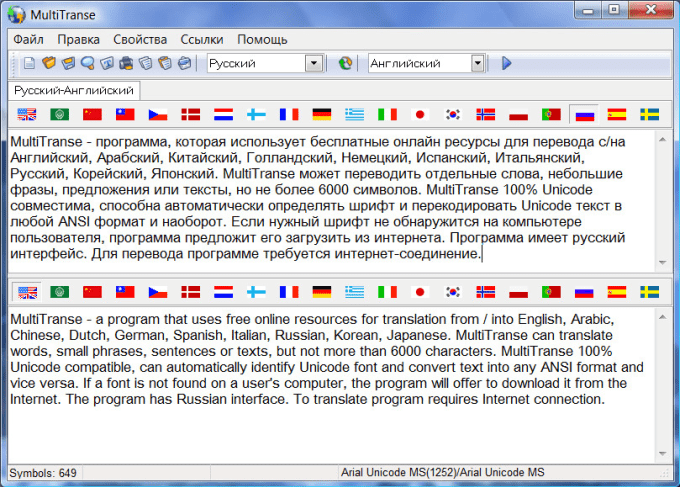This screenshot has width=680, height=487.
Task: Choose Denmark flag in source flag row
Action: click(x=190, y=114)
